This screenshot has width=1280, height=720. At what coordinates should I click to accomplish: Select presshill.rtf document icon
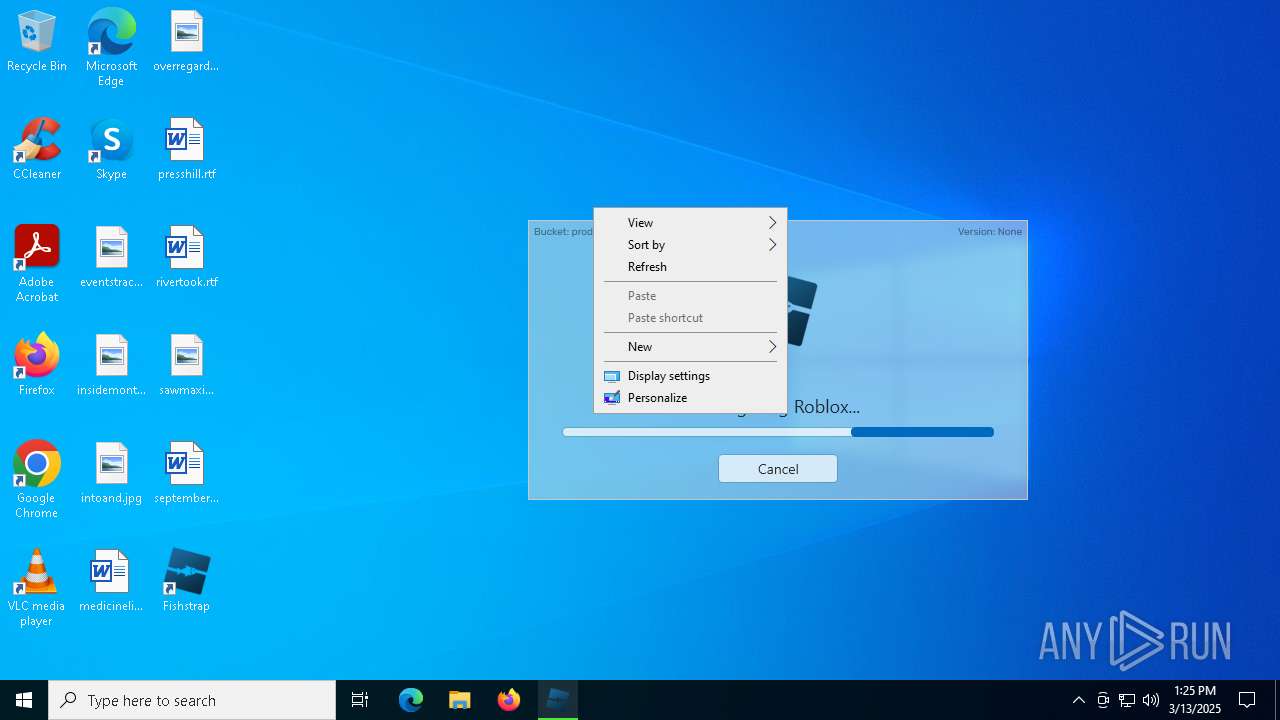pyautogui.click(x=186, y=150)
